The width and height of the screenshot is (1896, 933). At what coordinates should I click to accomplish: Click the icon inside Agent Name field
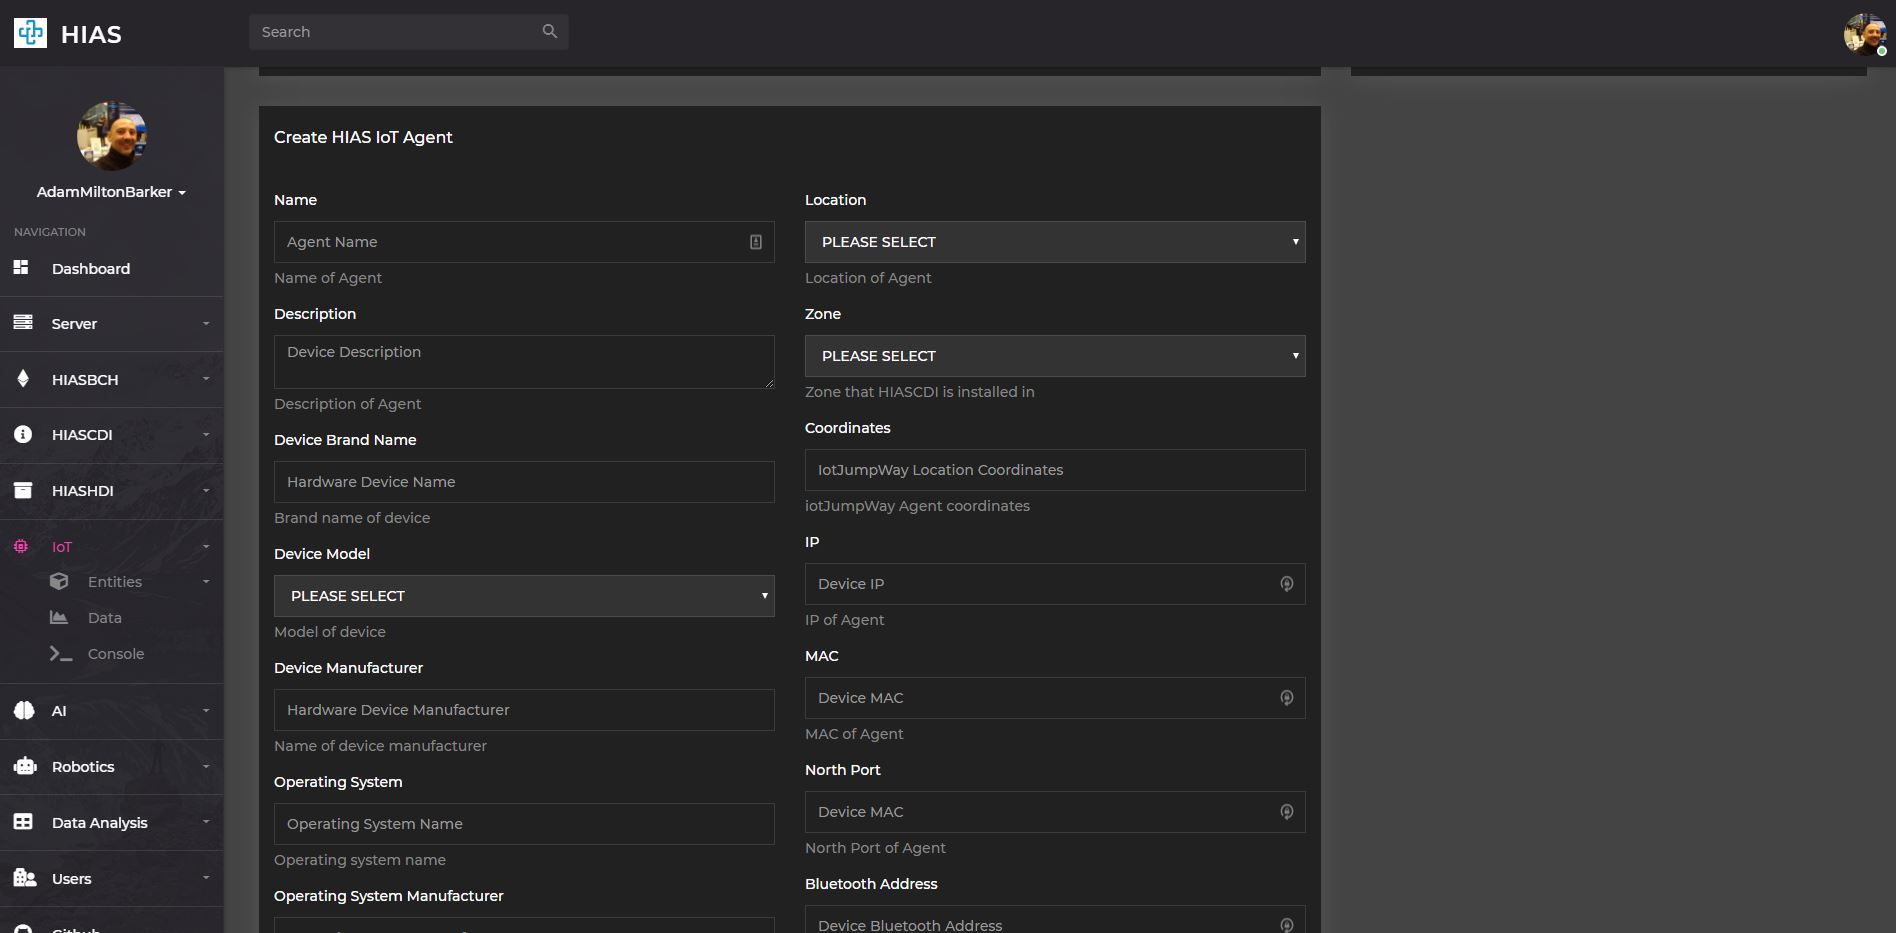click(756, 242)
